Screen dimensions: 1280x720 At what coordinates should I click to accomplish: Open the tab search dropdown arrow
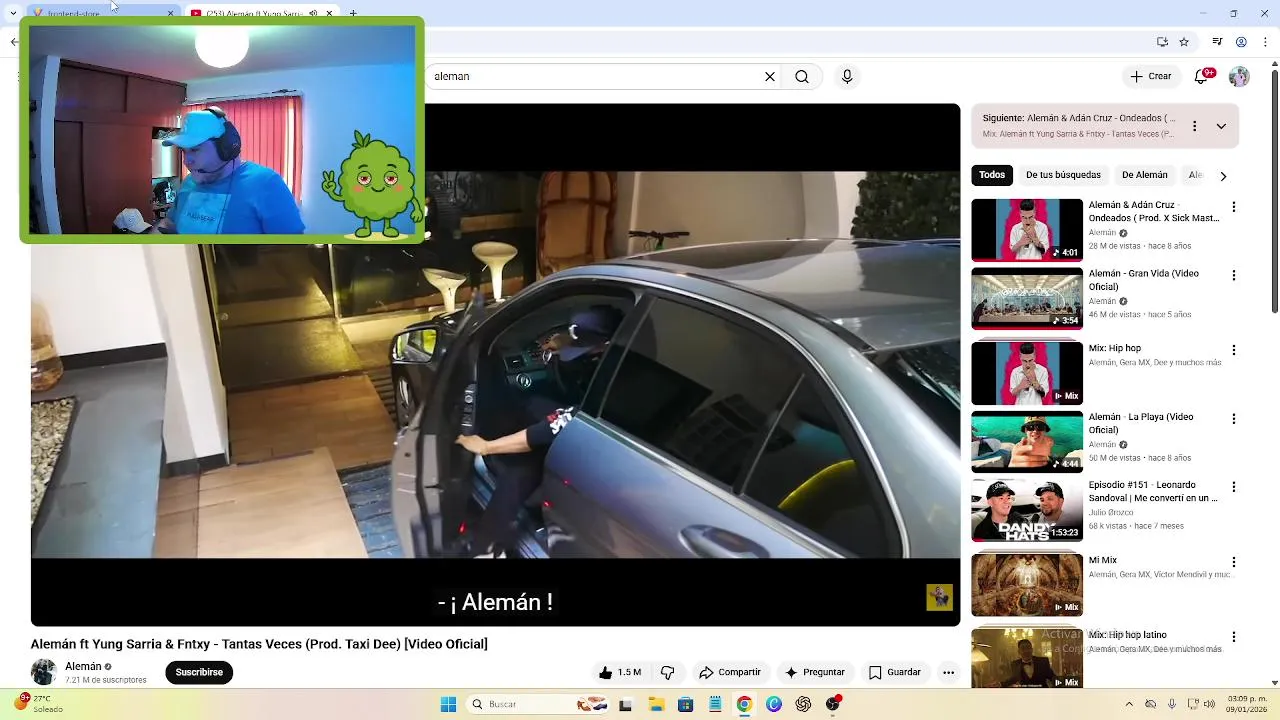point(13,13)
